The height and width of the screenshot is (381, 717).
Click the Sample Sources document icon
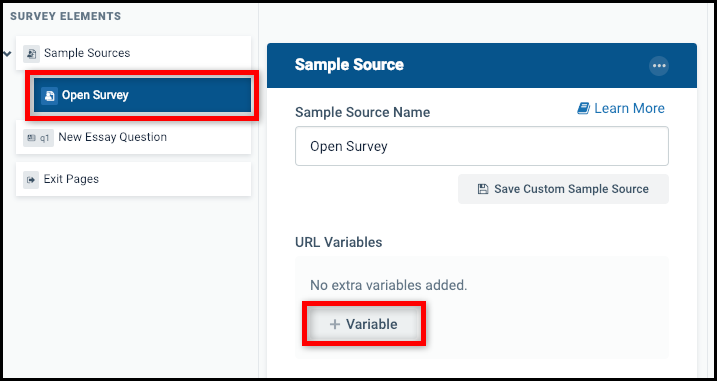click(31, 54)
